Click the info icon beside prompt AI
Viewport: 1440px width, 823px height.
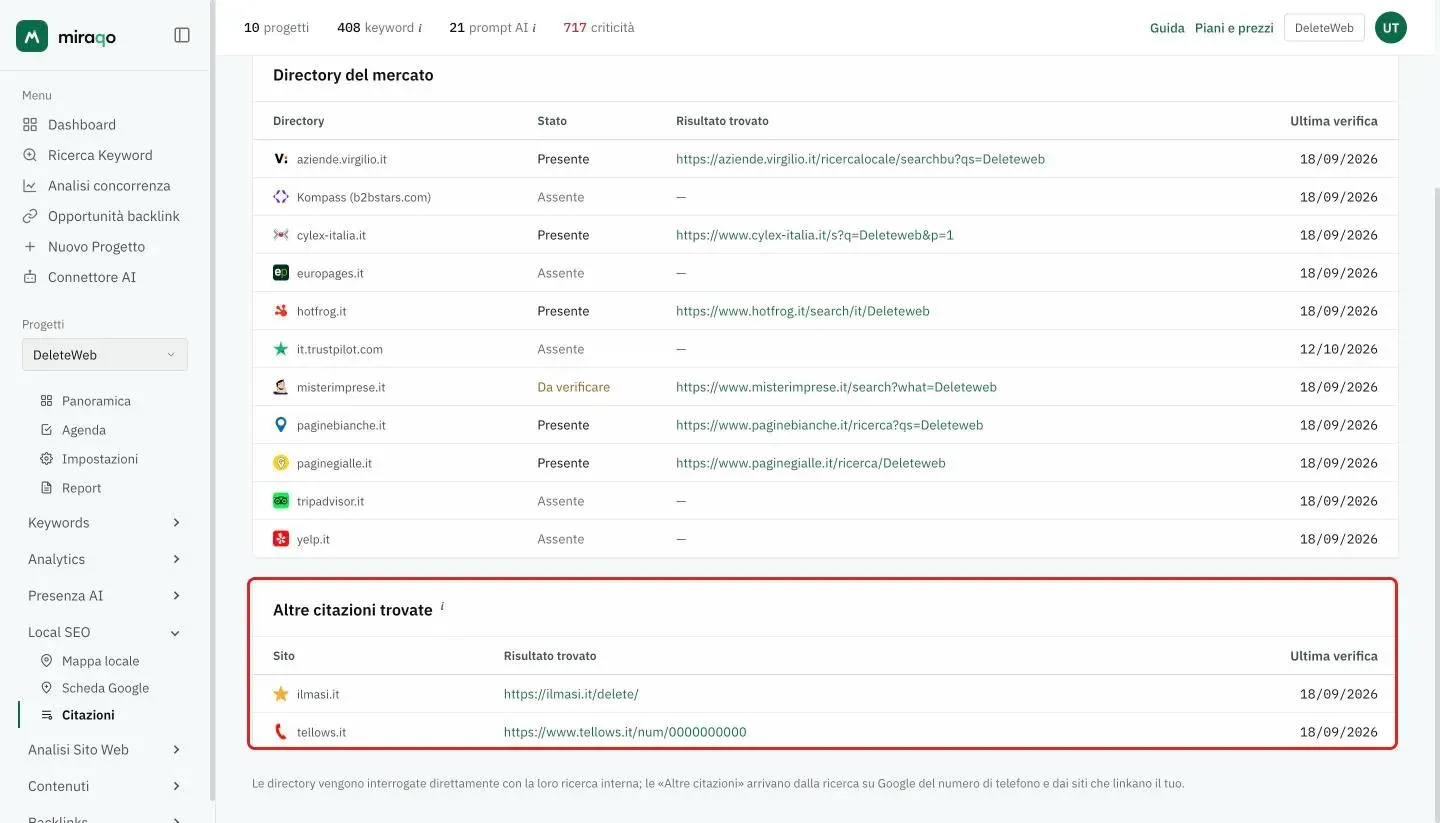pos(534,28)
